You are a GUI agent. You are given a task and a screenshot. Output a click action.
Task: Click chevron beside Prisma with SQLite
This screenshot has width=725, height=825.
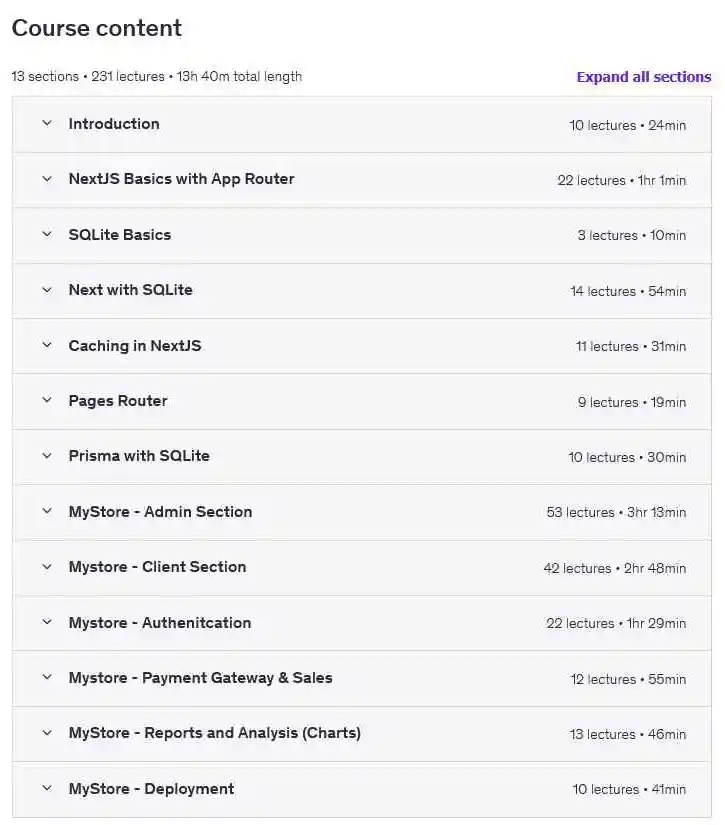[x=46, y=456]
